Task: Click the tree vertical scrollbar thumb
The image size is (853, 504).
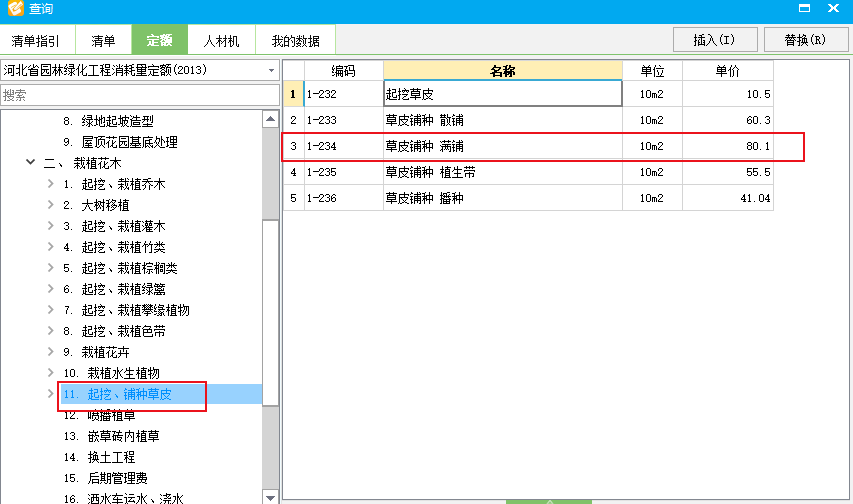Action: 270,312
